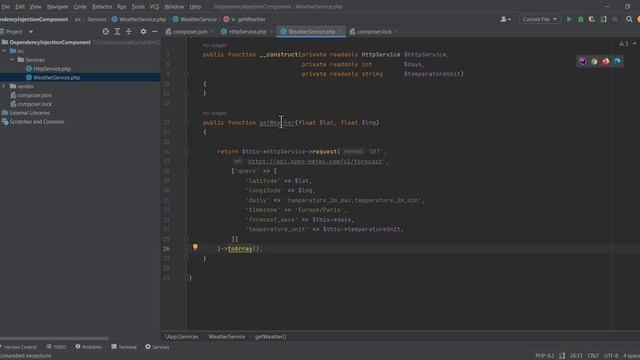Click the CRLF line separator status
This screenshot has height=360, width=640.
593,356
